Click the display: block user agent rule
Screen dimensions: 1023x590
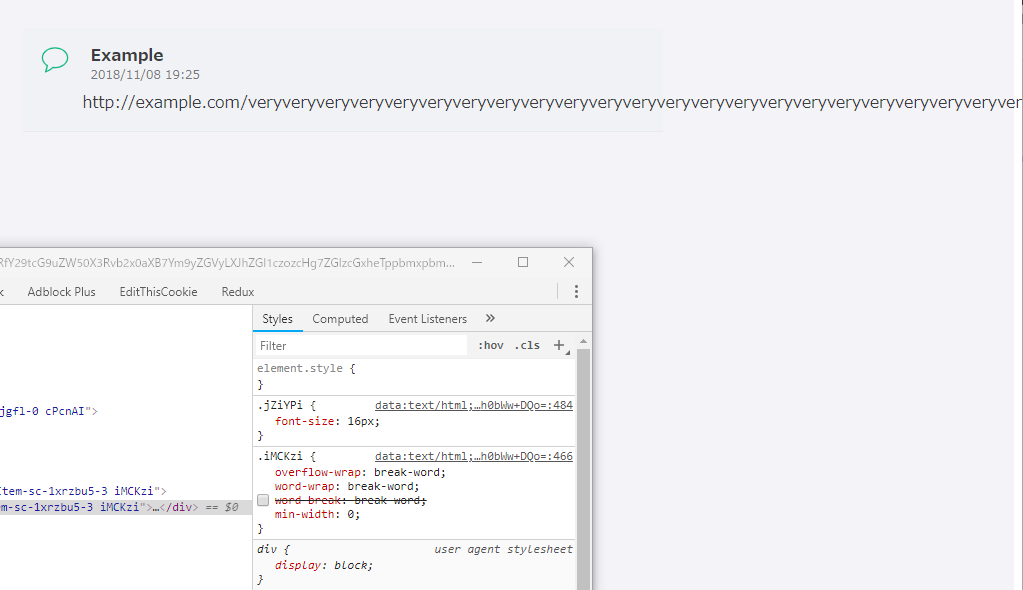324,565
